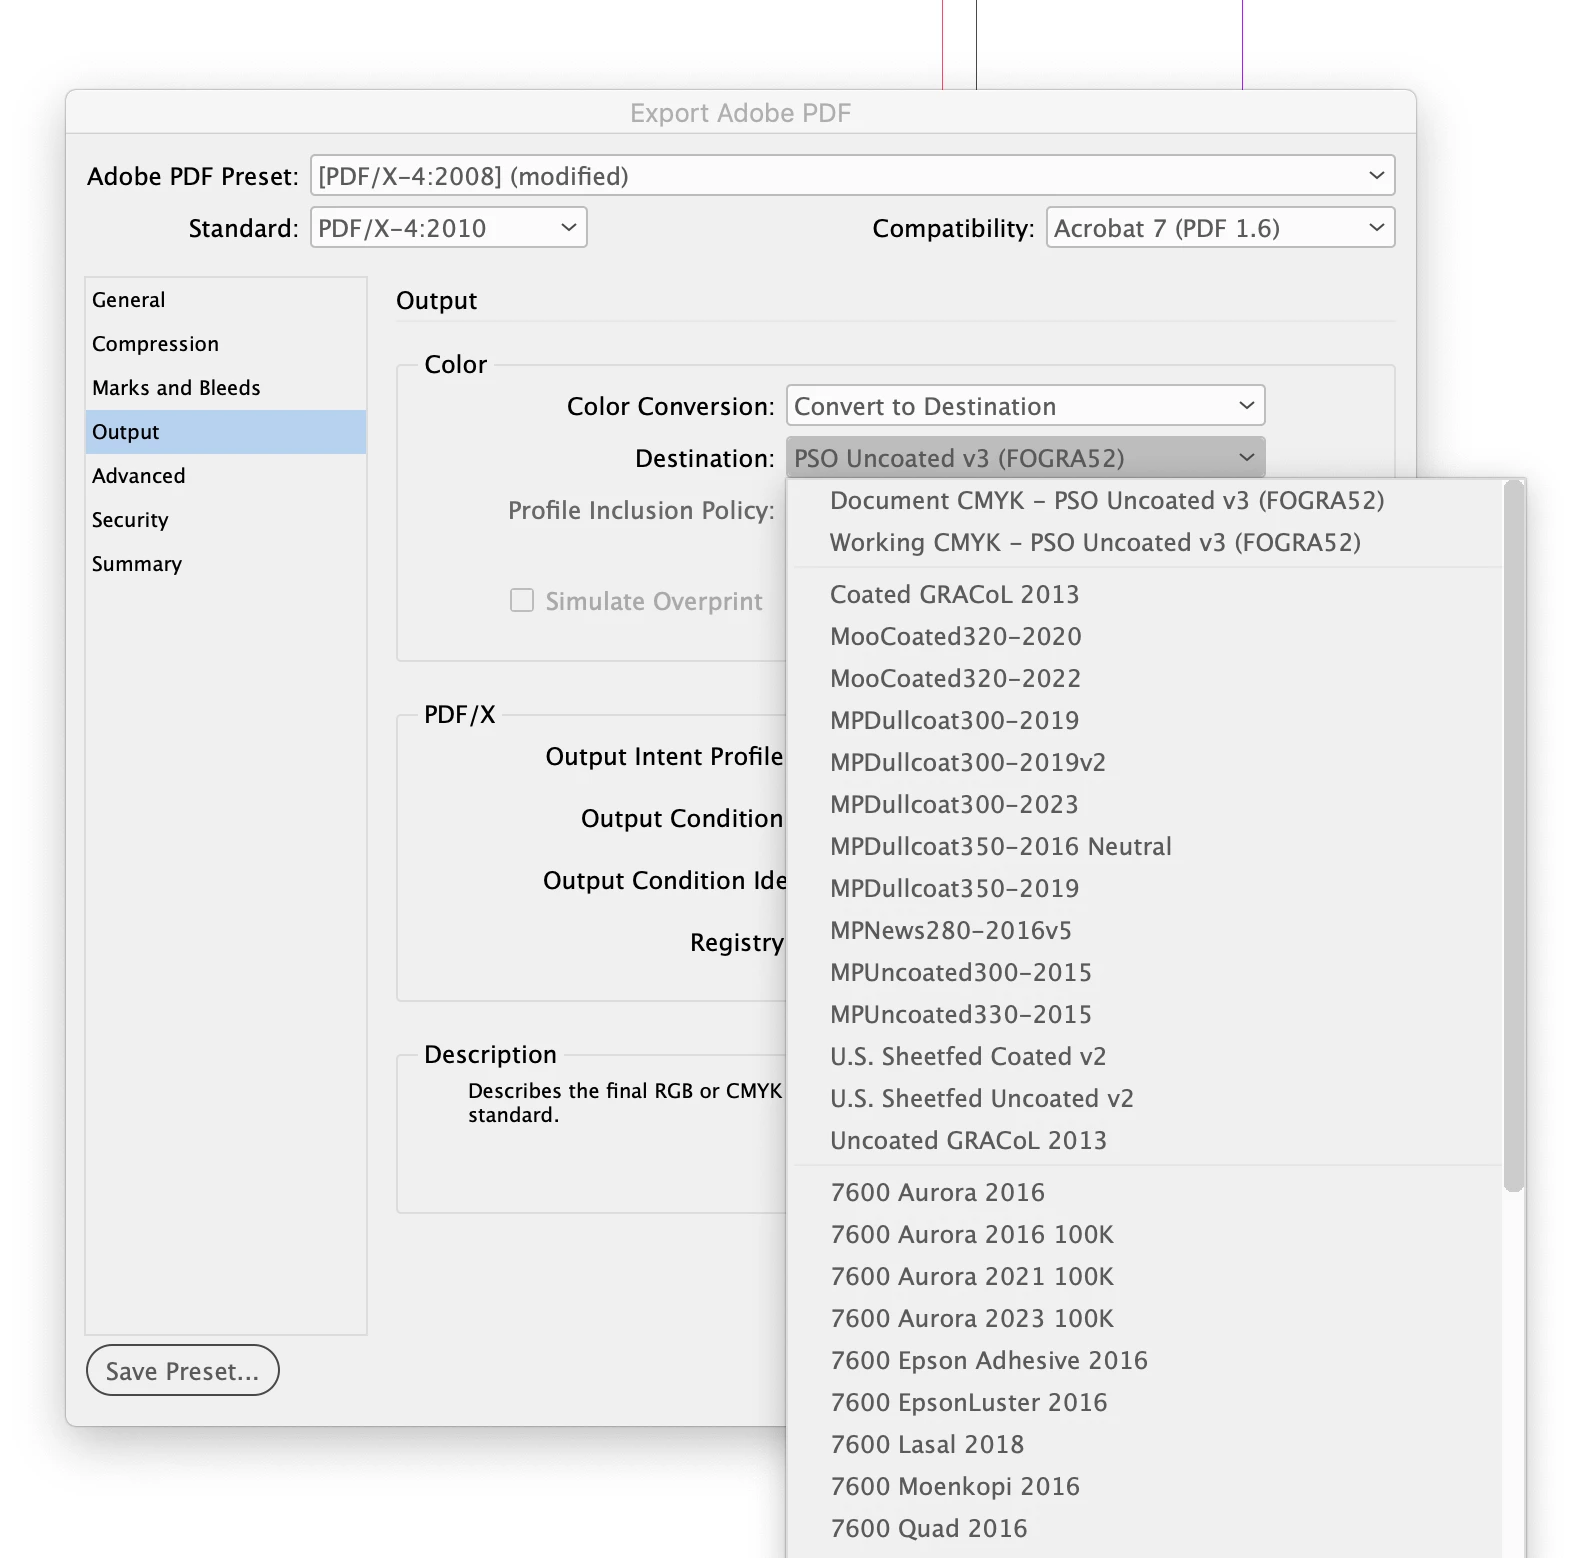
Task: Choose 7600 EpsonLuster 2016 profile
Action: coord(1145,1402)
